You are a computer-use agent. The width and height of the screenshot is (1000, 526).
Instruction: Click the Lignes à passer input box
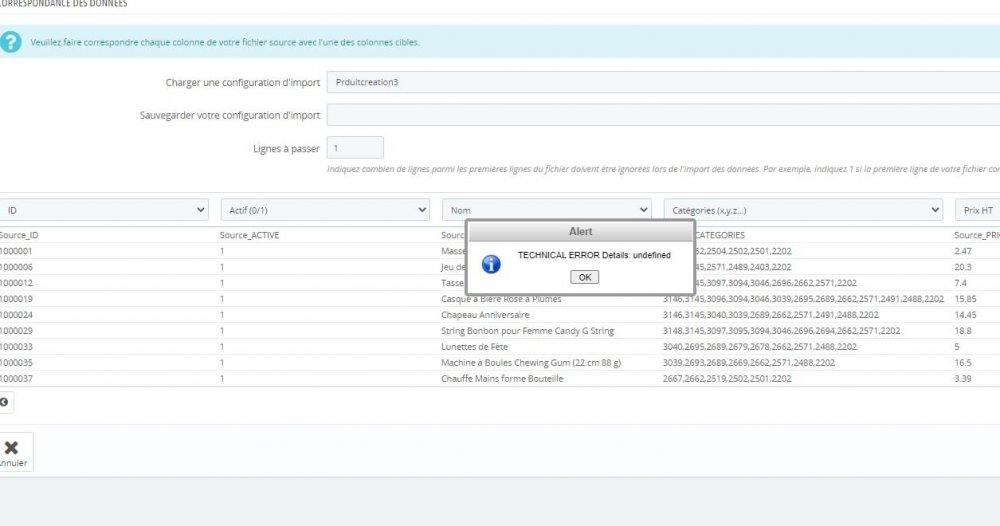click(355, 148)
